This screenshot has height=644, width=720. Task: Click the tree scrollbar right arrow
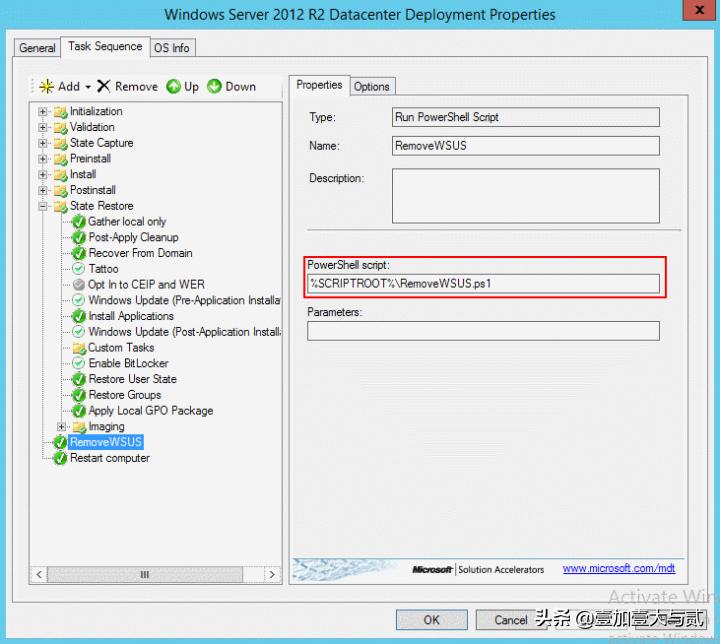tap(272, 575)
